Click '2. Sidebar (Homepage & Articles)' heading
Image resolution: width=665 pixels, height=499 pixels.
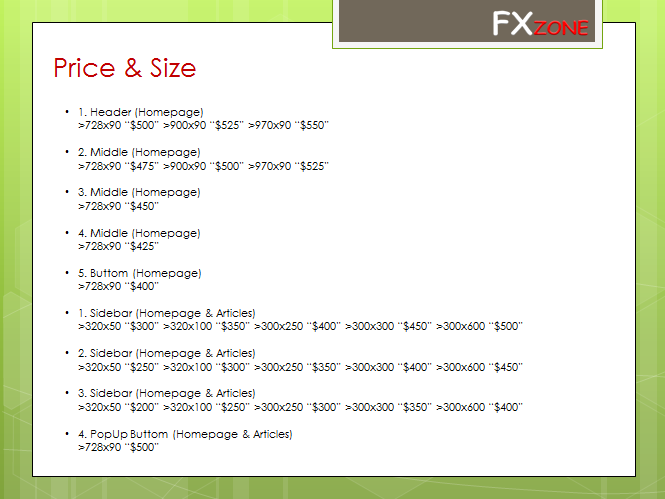pos(167,353)
